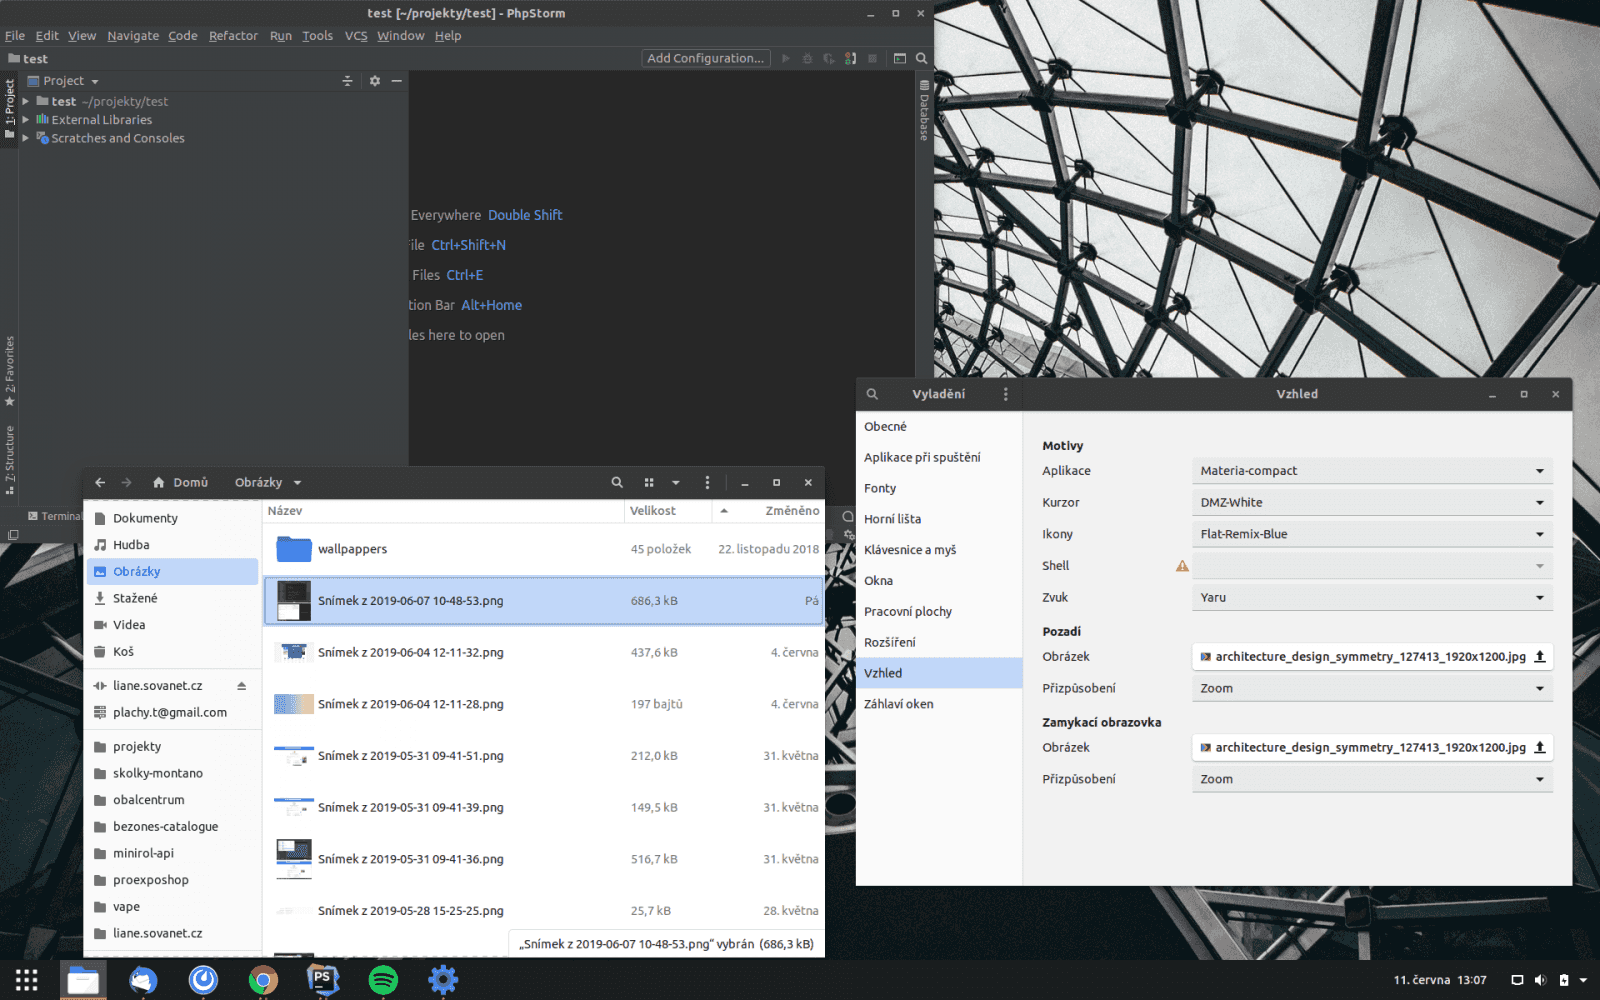Open the Aplikace theme dropdown showing Materia-compact
The width and height of the screenshot is (1600, 1000).
pyautogui.click(x=1371, y=470)
